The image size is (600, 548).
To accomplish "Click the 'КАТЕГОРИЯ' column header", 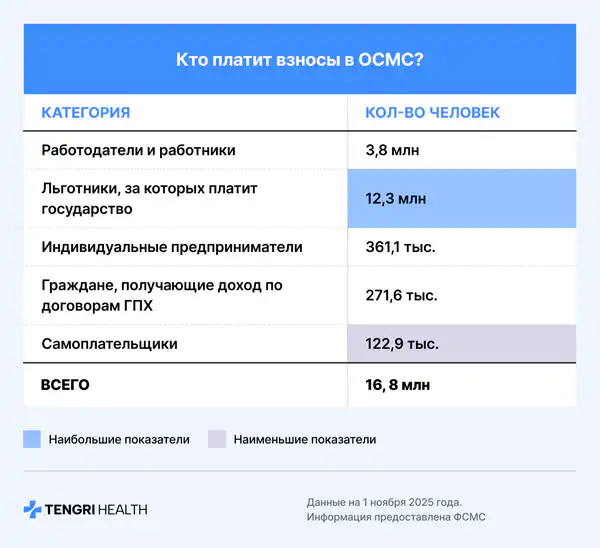I will point(85,112).
